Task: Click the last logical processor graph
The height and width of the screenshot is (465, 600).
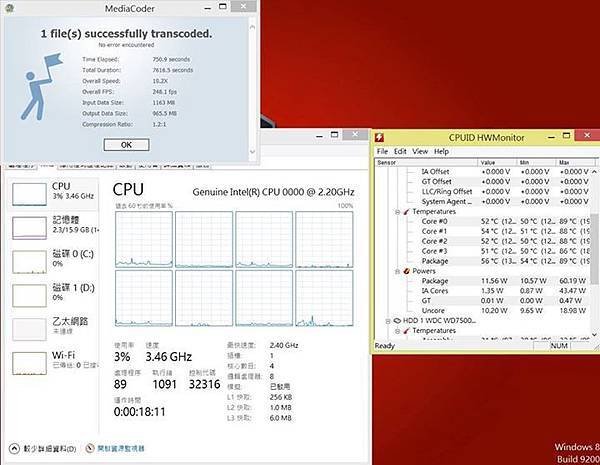Action: [x=324, y=298]
